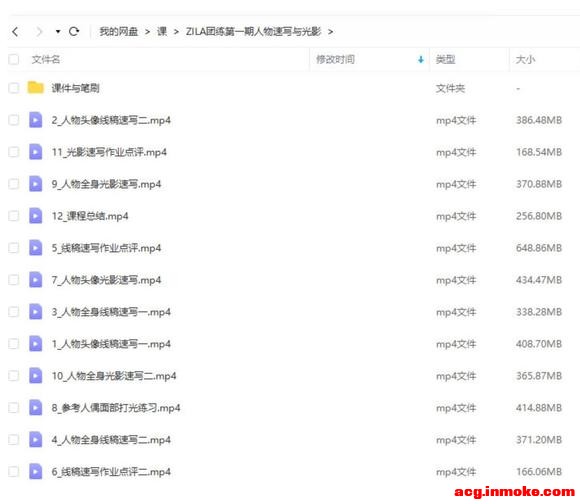580x504 pixels.
Task: Open the 课件与笔刷 folder icon
Action: (x=36, y=88)
